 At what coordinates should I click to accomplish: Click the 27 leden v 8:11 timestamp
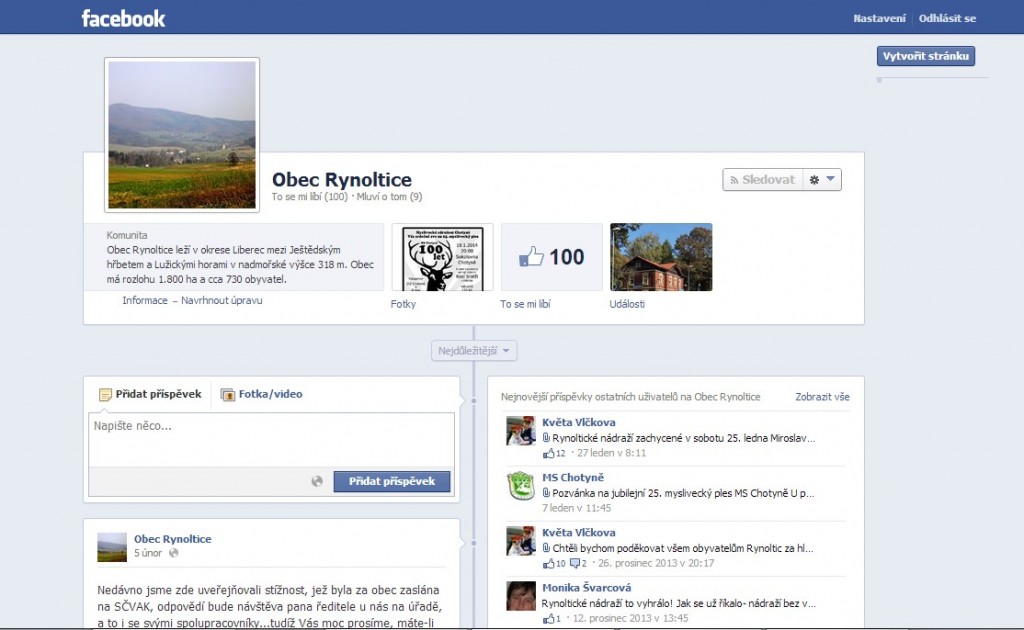pos(611,453)
